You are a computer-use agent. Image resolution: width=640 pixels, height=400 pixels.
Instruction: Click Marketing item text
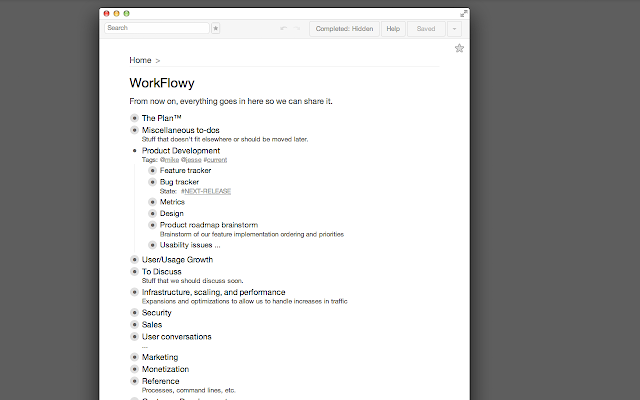point(160,357)
